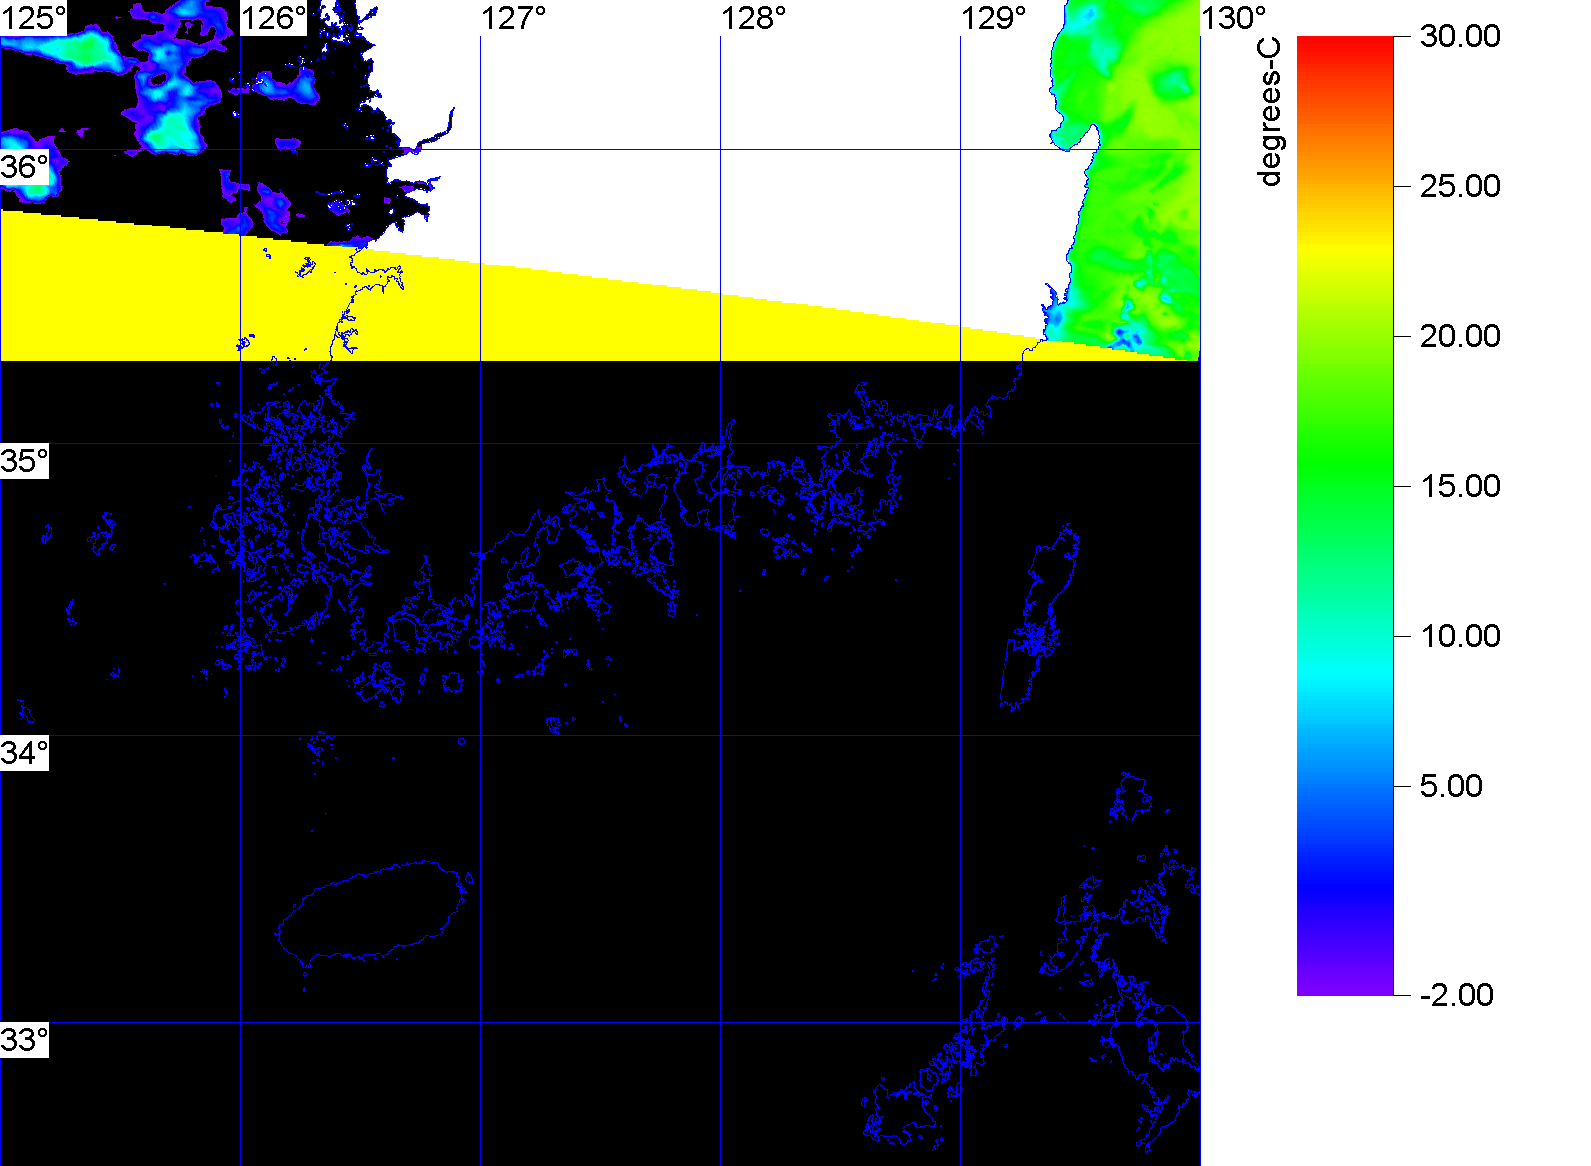
Task: Click the 130° longitude label
Action: pyautogui.click(x=1234, y=18)
